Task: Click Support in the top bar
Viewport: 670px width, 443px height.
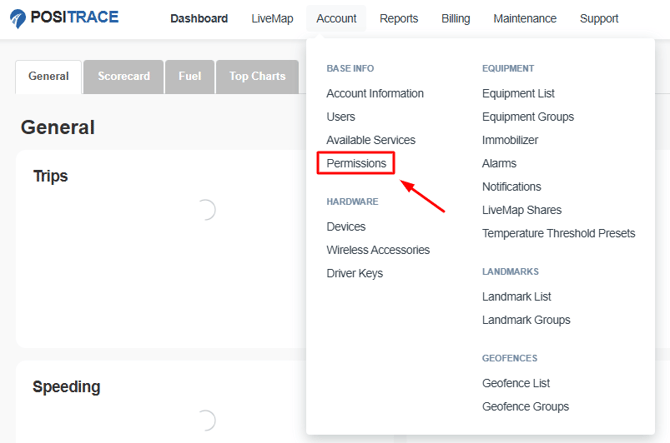Action: [599, 18]
